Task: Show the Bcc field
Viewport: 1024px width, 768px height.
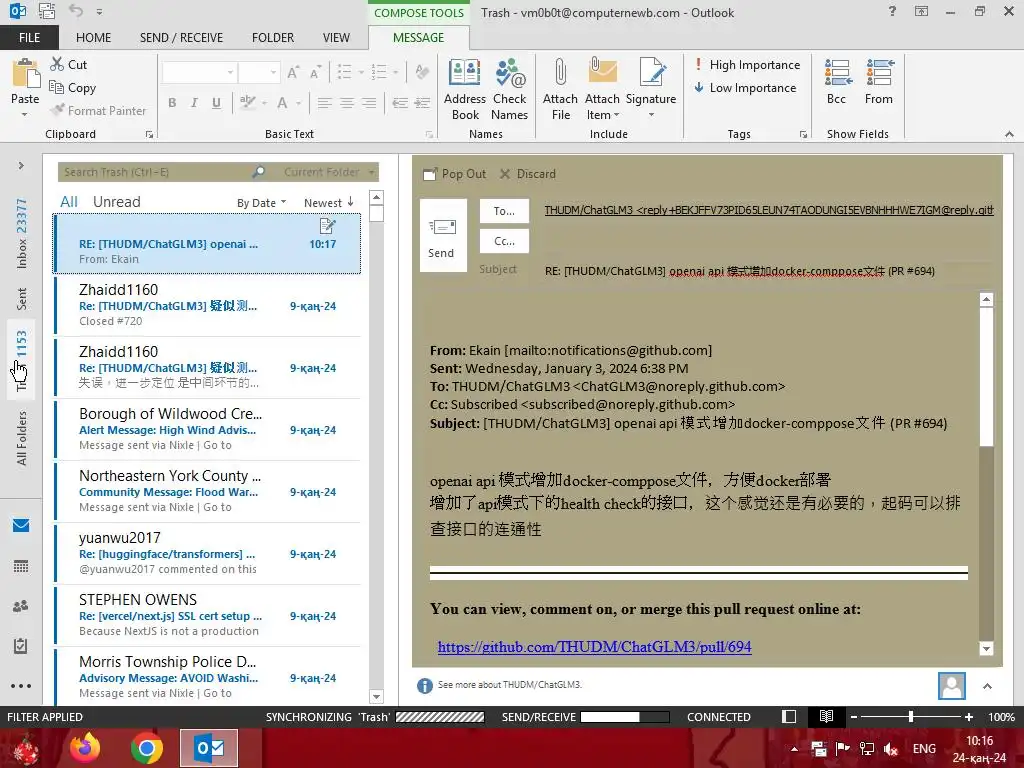Action: coord(837,82)
